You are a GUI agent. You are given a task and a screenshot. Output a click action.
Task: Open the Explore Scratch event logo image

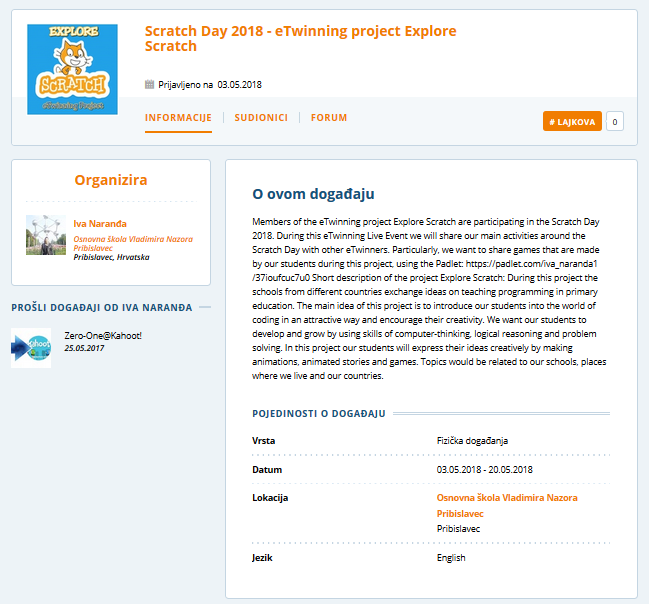click(x=72, y=69)
